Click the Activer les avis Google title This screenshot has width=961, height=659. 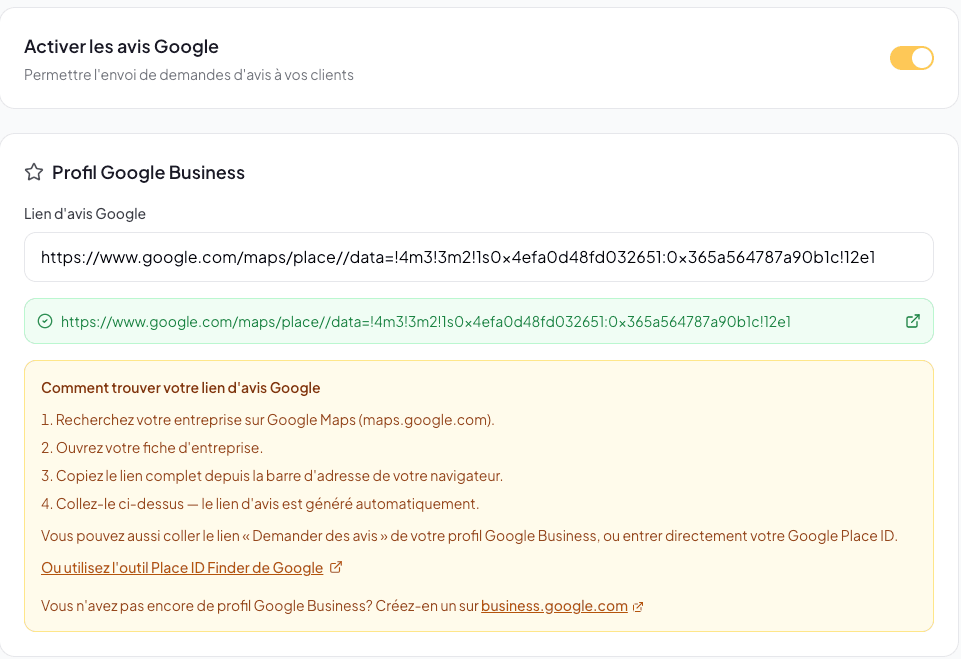[x=121, y=47]
